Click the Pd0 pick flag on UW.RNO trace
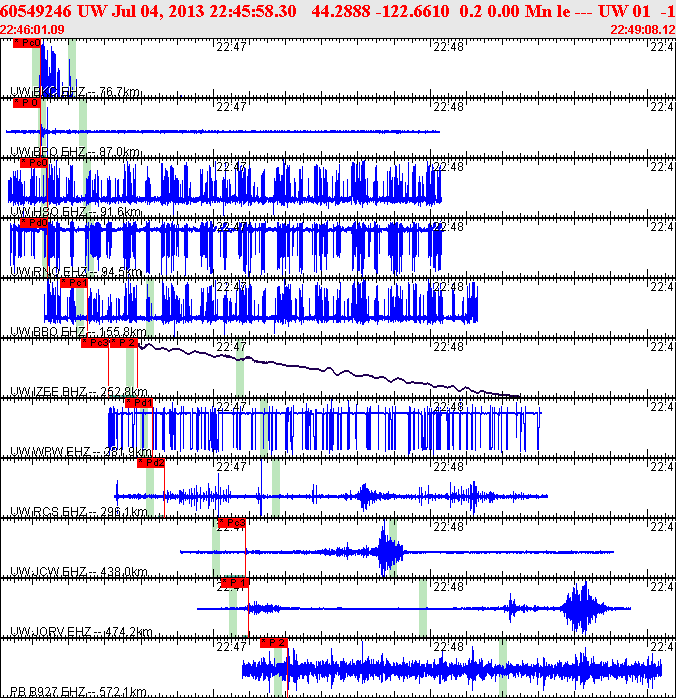This screenshot has height=698, width=676. click(x=33, y=223)
